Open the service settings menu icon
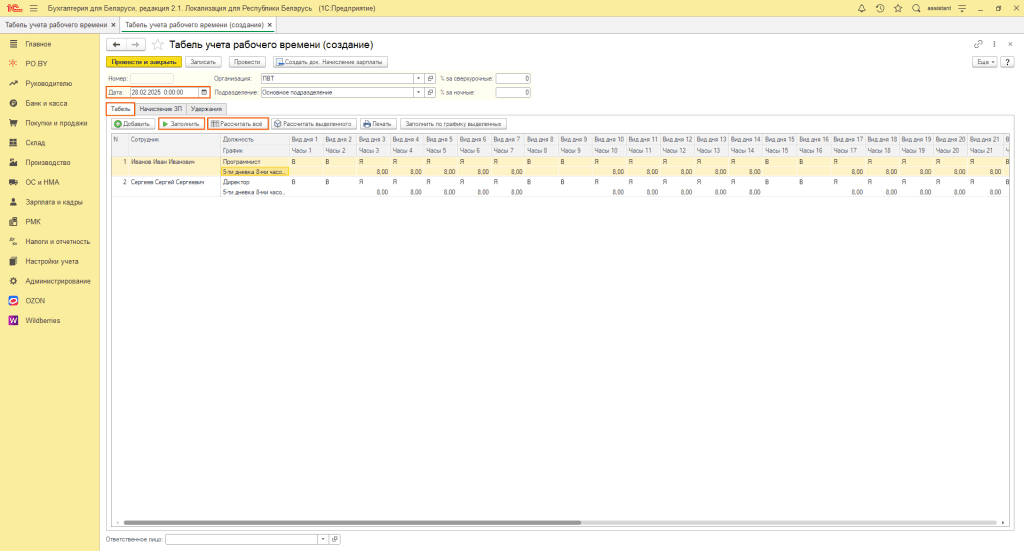 point(962,8)
